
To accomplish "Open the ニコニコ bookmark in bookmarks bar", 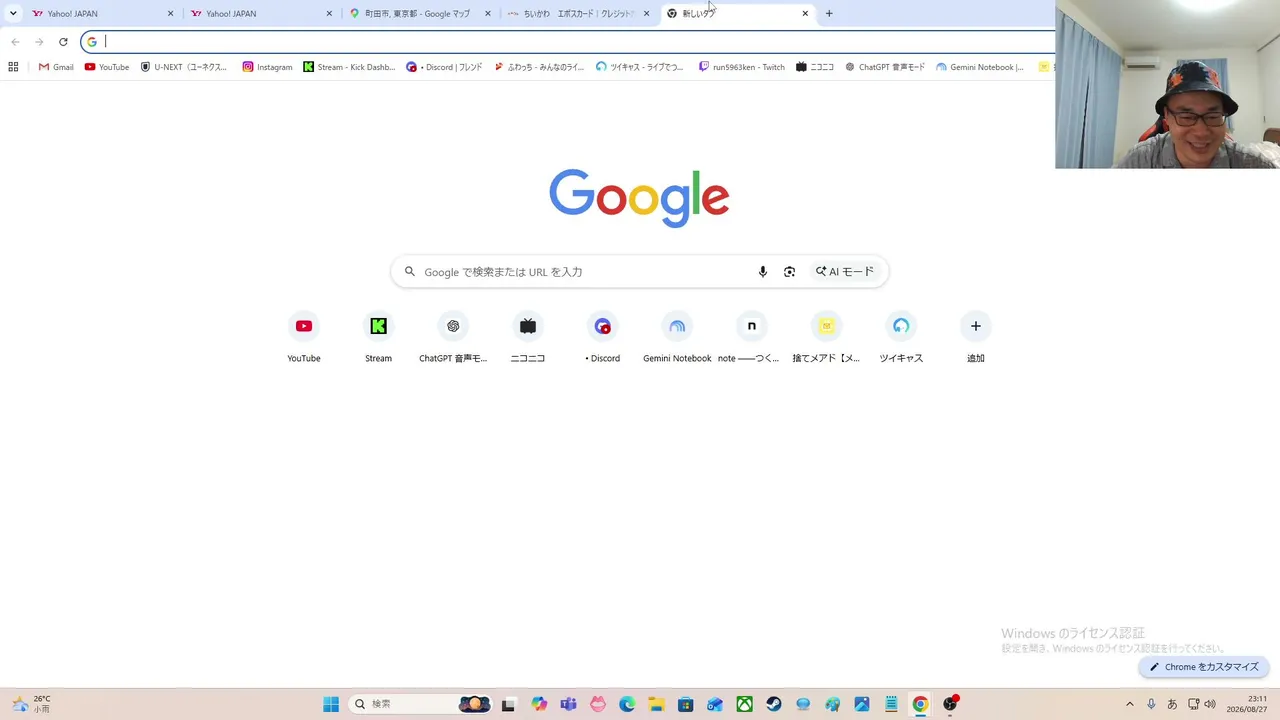I will point(815,67).
